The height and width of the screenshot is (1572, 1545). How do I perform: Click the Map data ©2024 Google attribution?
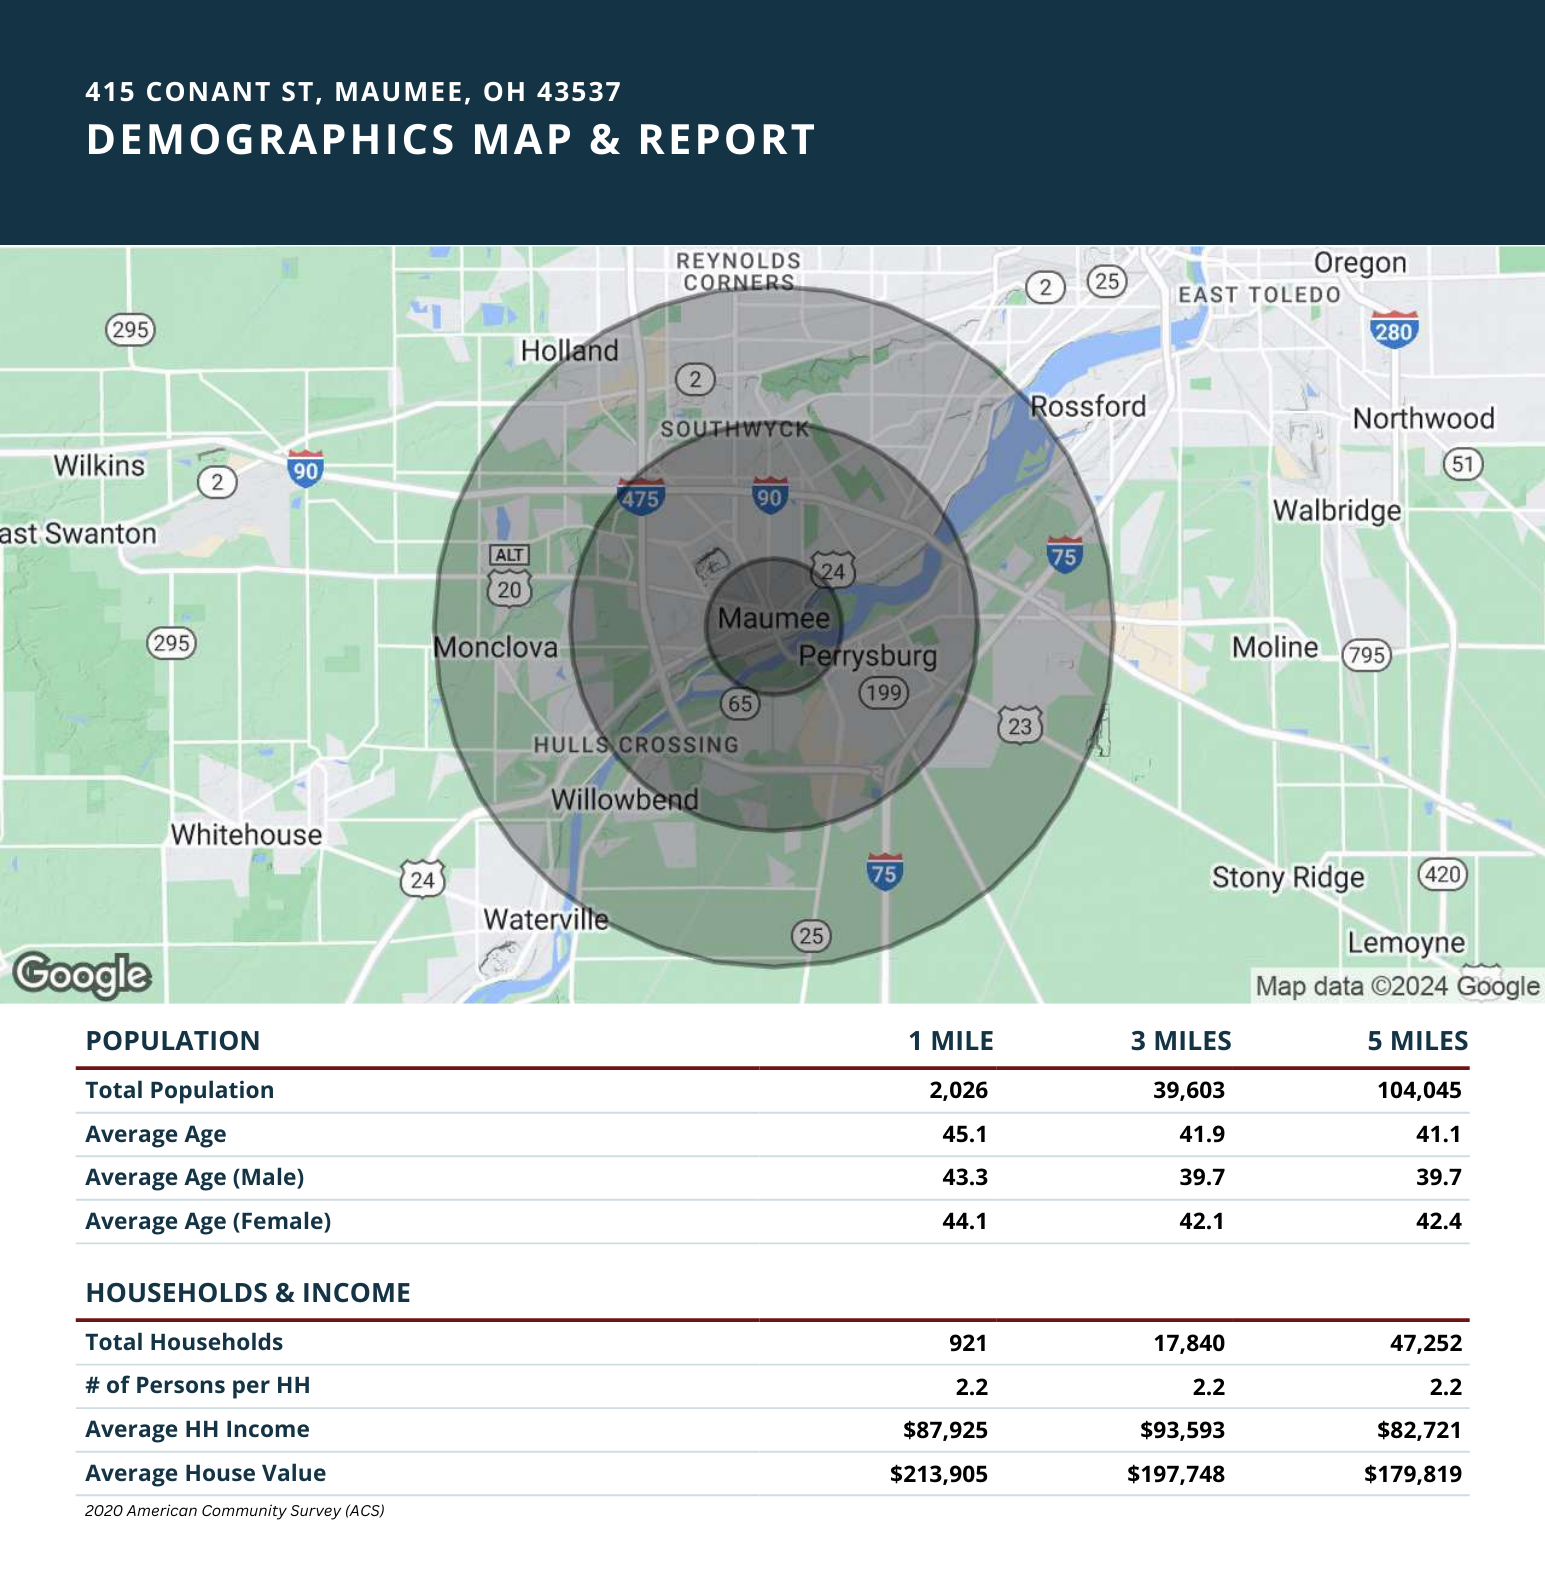coord(1397,986)
